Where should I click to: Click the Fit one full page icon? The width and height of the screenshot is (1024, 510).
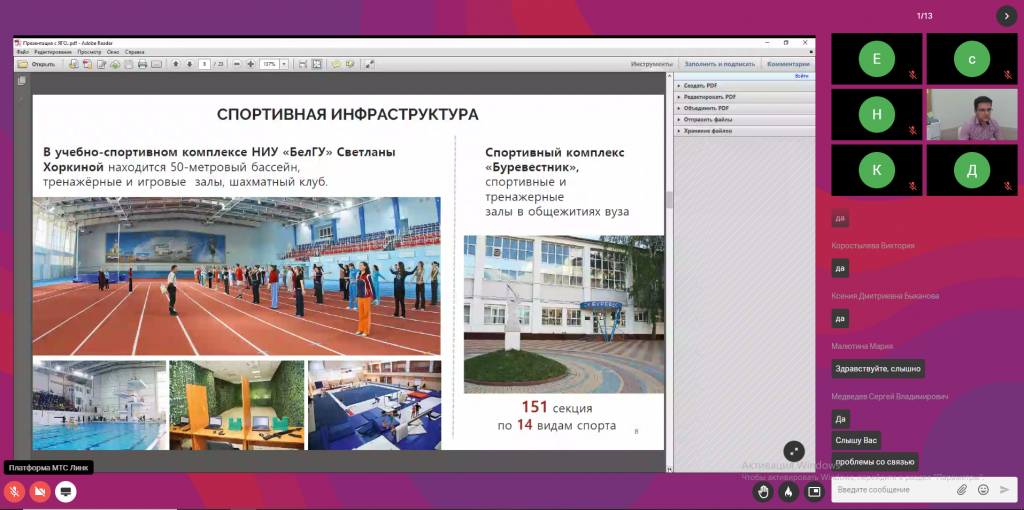coord(317,64)
